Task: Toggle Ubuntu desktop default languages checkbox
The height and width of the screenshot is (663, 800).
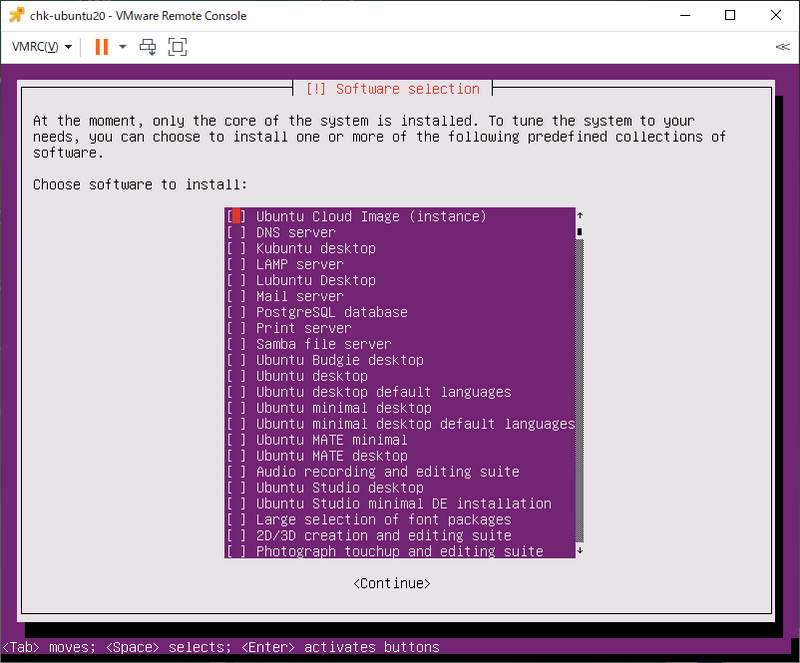Action: click(236, 392)
